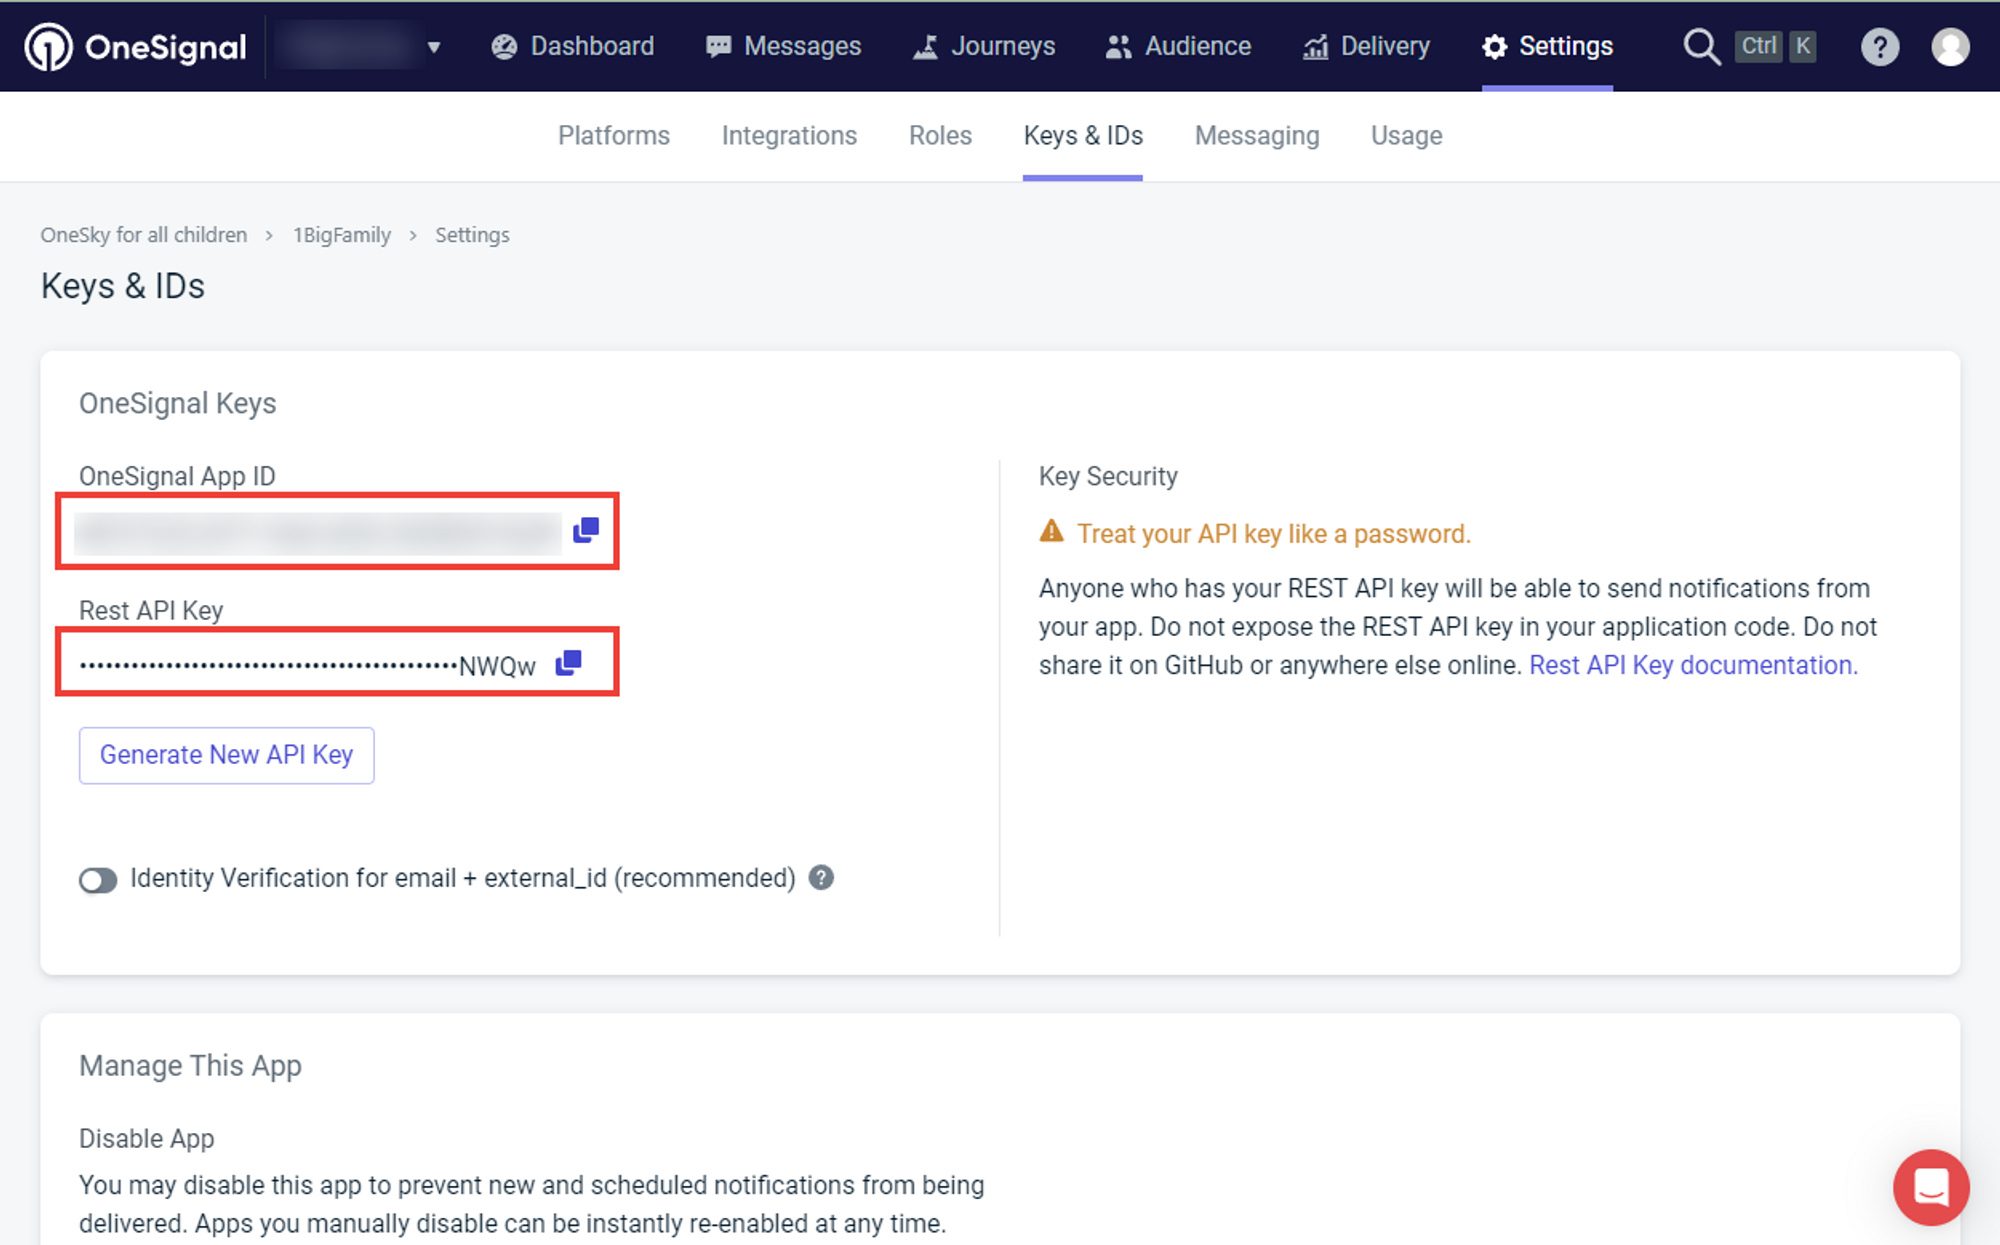Select the Keys & IDs tab
Image resolution: width=2000 pixels, height=1245 pixels.
coord(1083,135)
